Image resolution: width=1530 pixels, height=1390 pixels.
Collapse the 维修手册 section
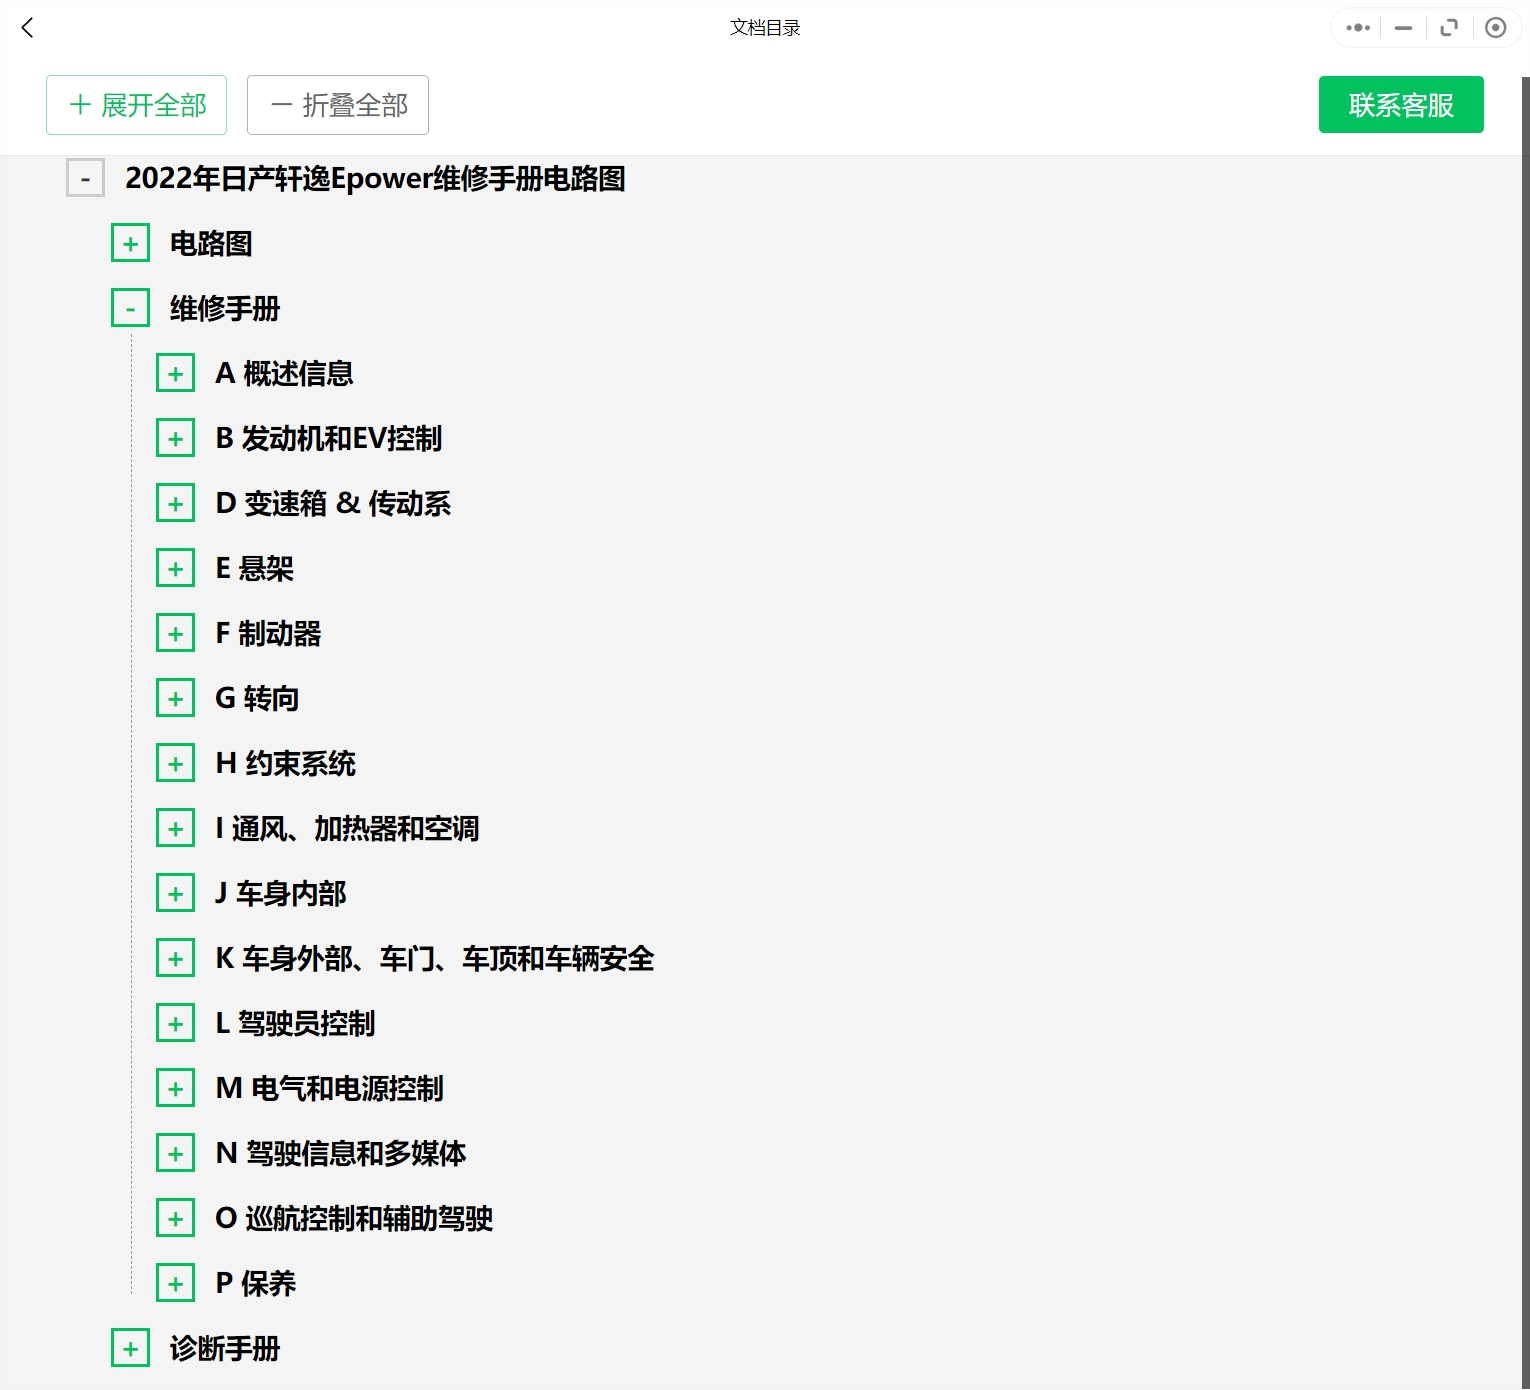pyautogui.click(x=130, y=309)
